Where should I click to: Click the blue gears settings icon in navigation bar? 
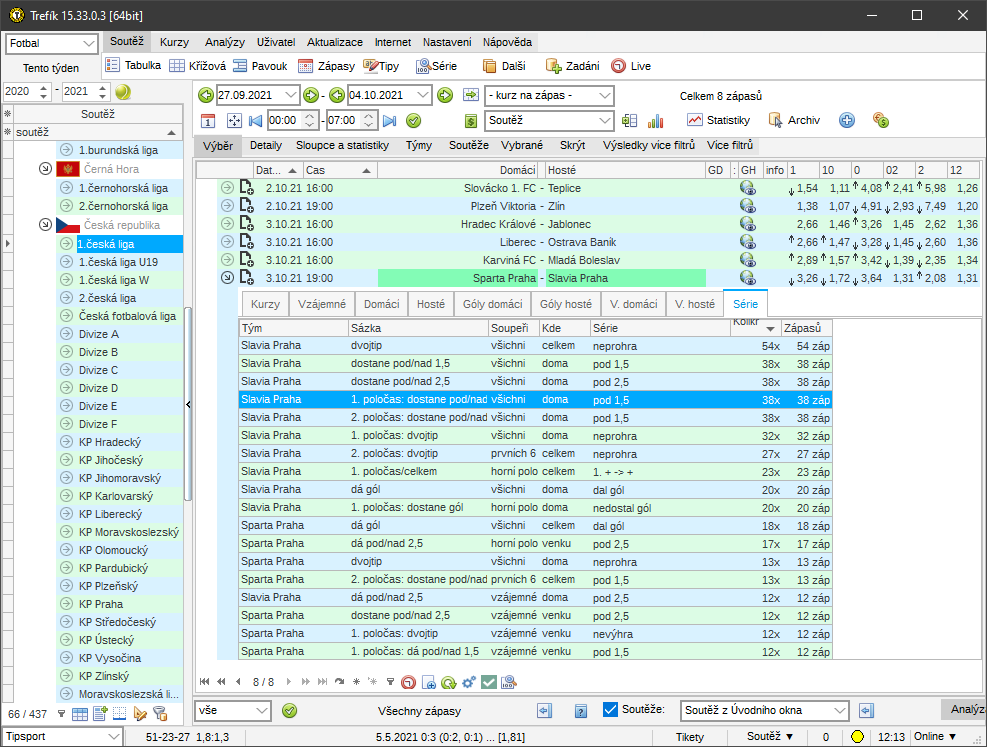[468, 682]
